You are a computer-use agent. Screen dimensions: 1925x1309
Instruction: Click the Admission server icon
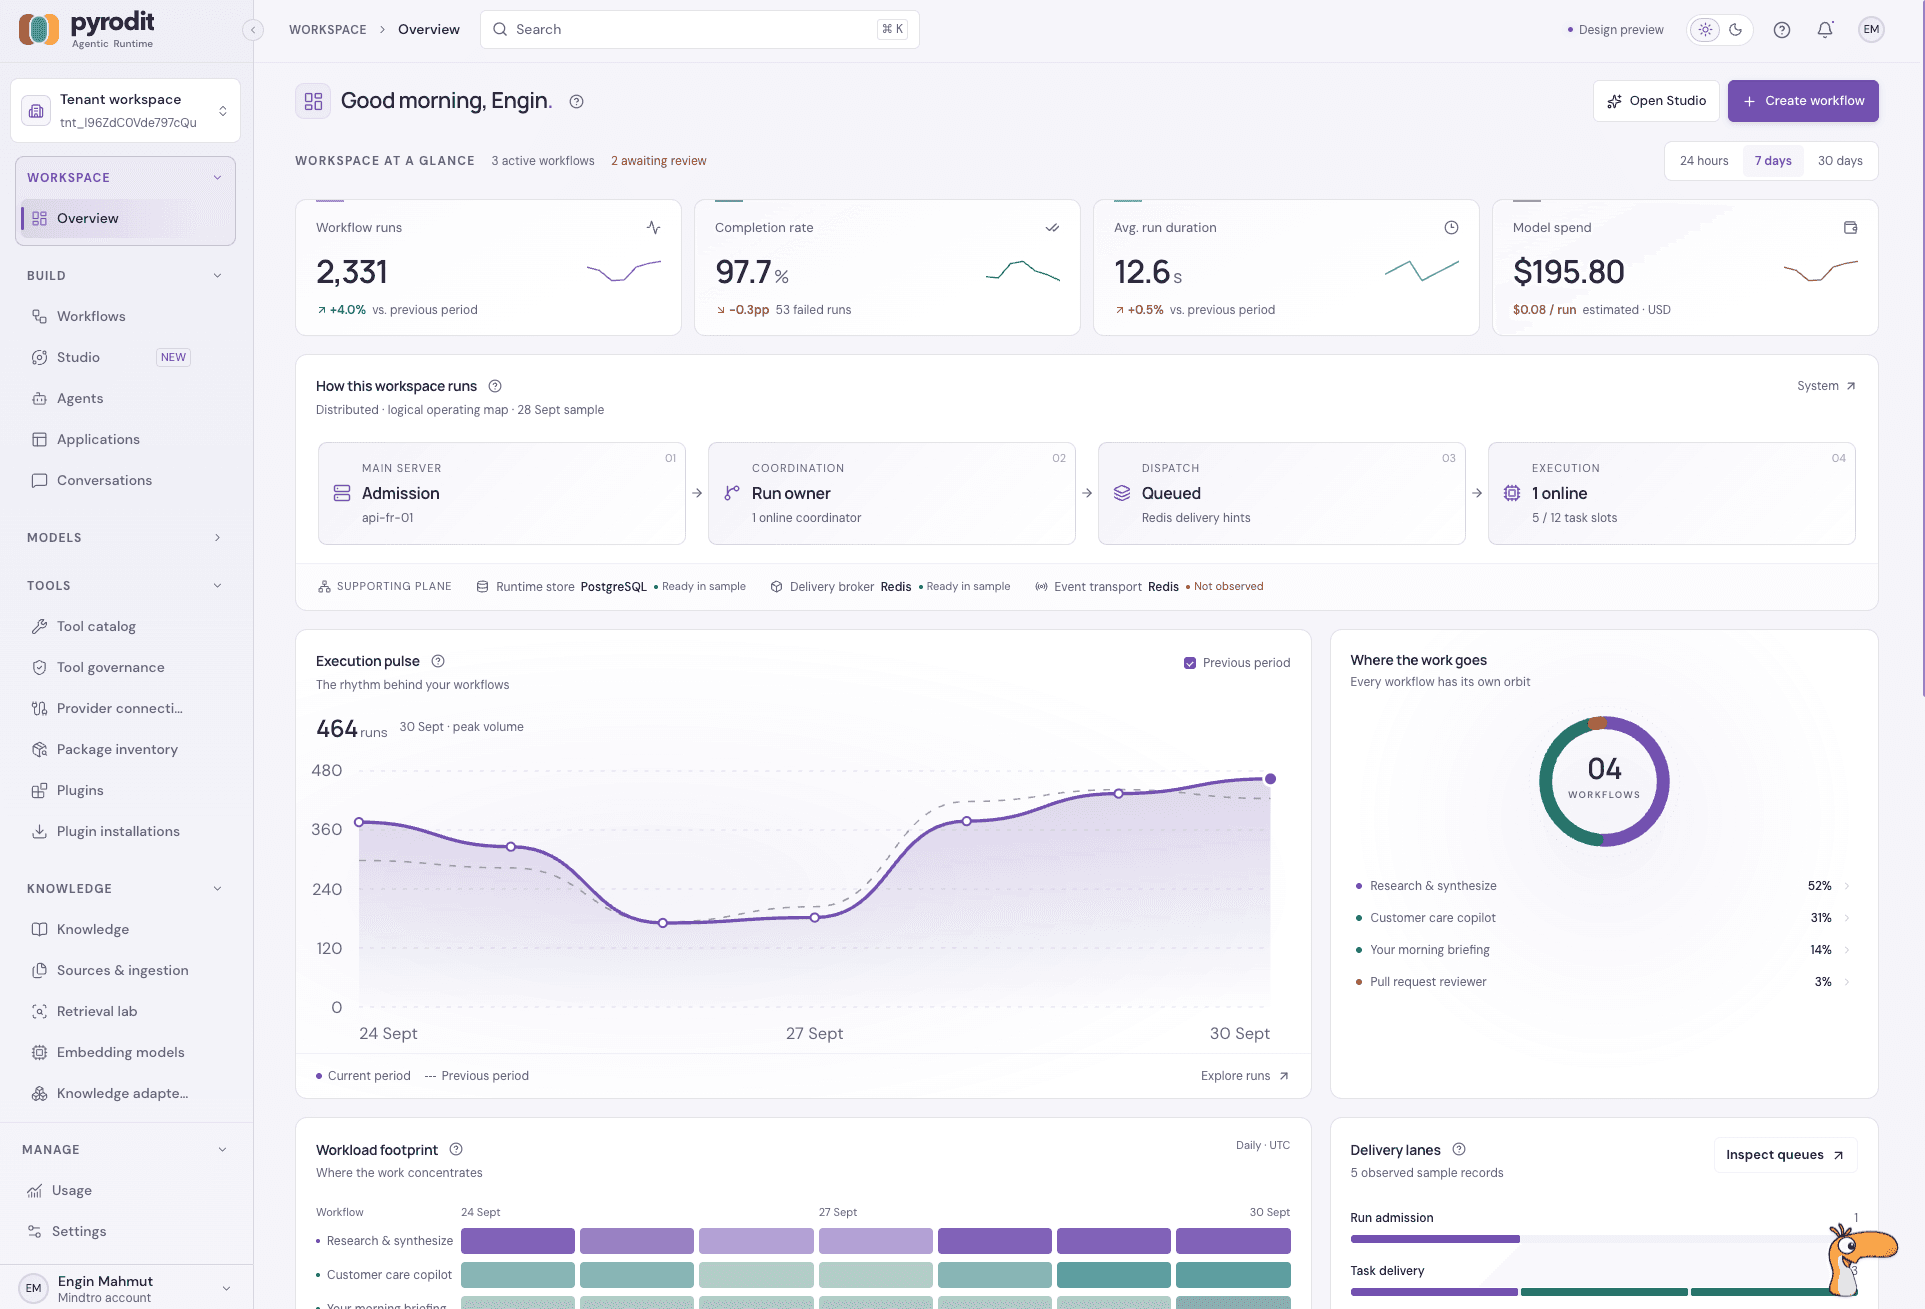pos(342,493)
